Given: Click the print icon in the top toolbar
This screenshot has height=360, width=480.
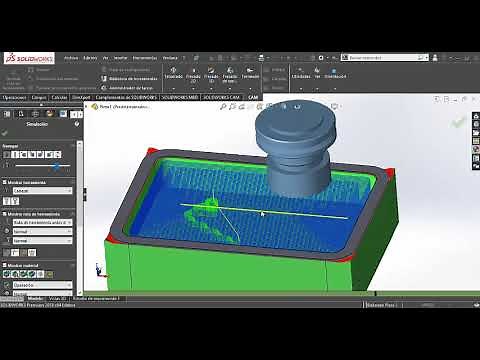Looking at the screenshot, I should [x=261, y=58].
